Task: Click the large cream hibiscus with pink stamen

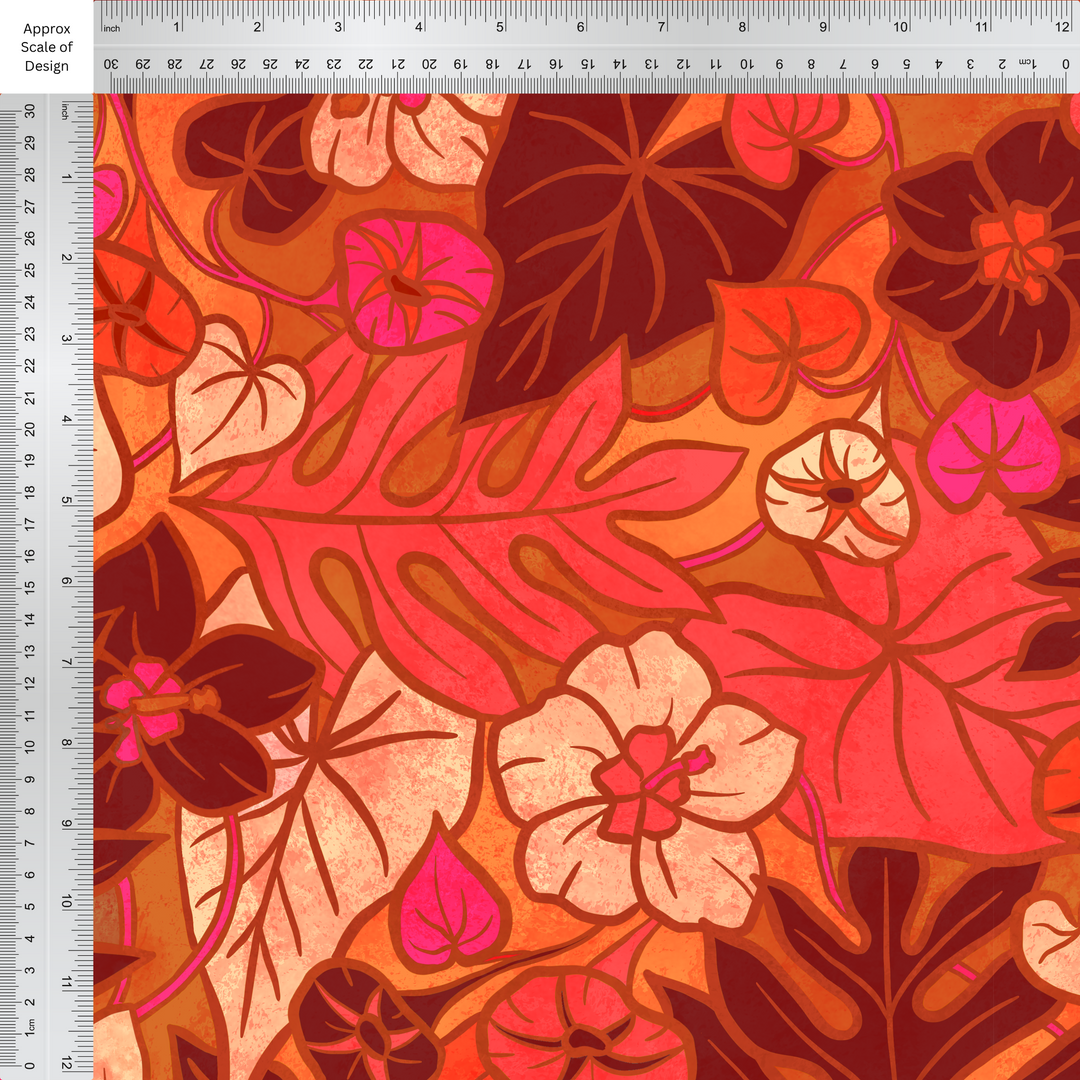Action: pyautogui.click(x=647, y=778)
